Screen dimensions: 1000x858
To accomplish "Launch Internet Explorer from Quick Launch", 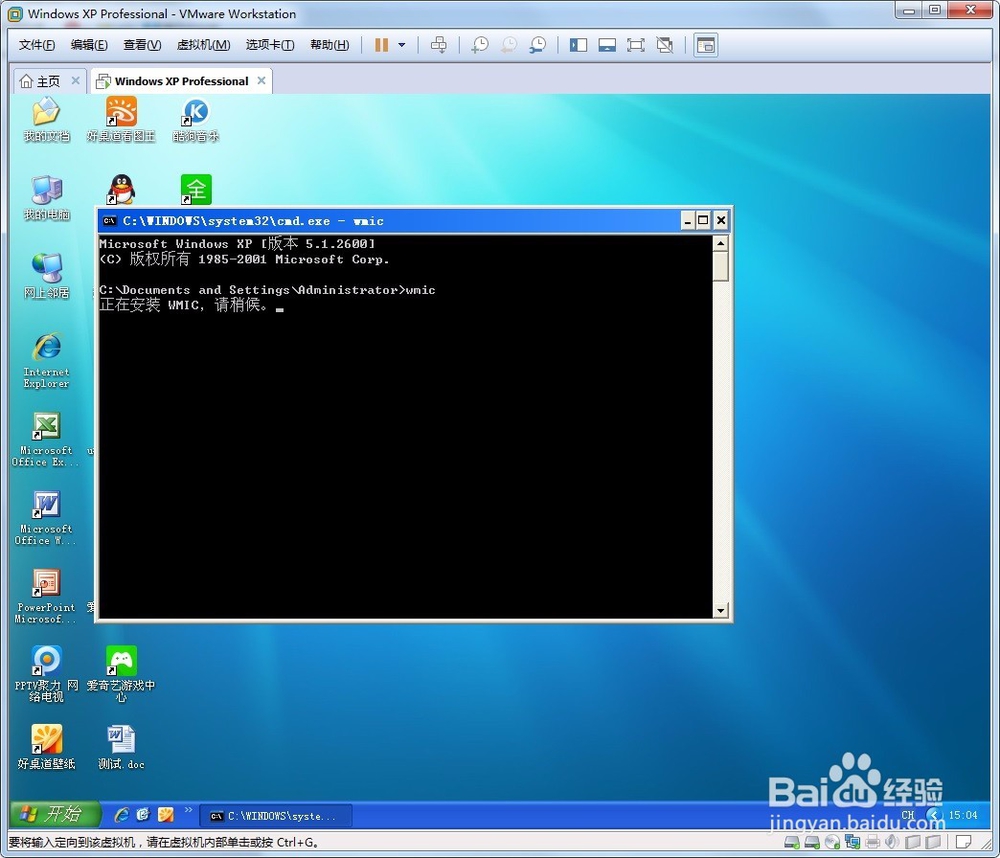I will point(121,815).
